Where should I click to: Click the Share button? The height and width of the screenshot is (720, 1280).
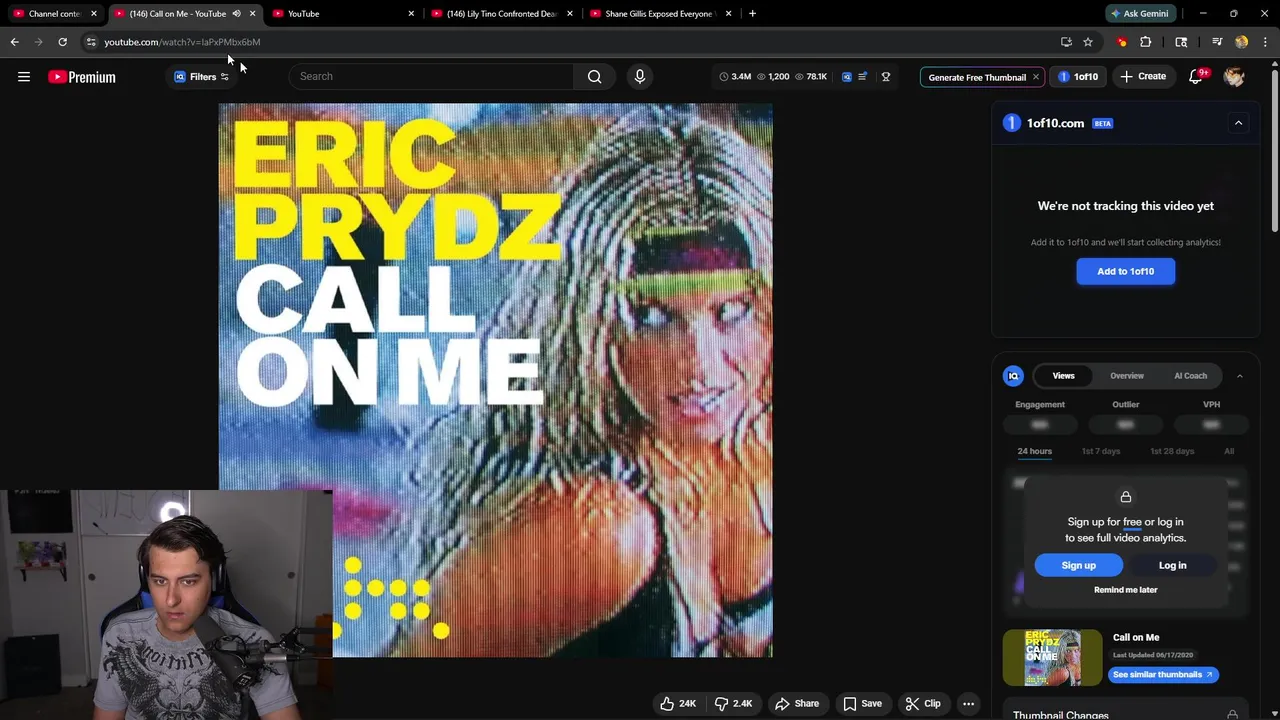[798, 704]
